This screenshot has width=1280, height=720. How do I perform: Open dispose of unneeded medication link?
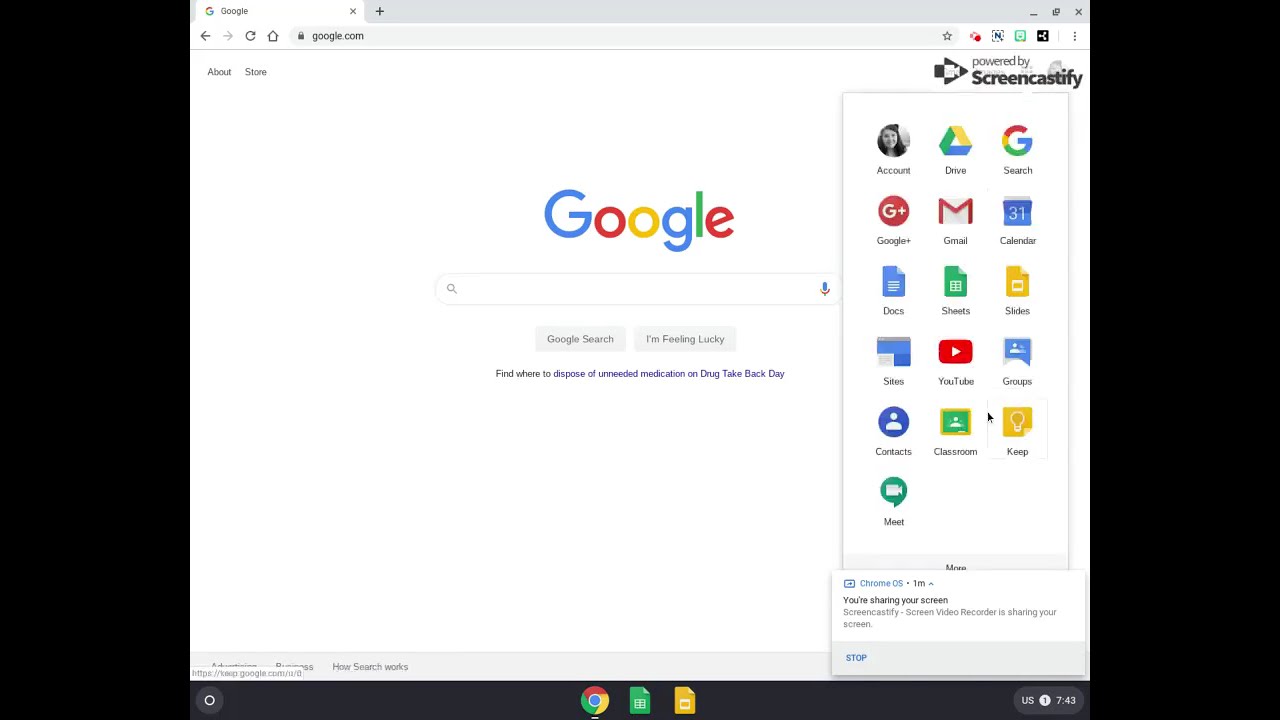click(669, 374)
